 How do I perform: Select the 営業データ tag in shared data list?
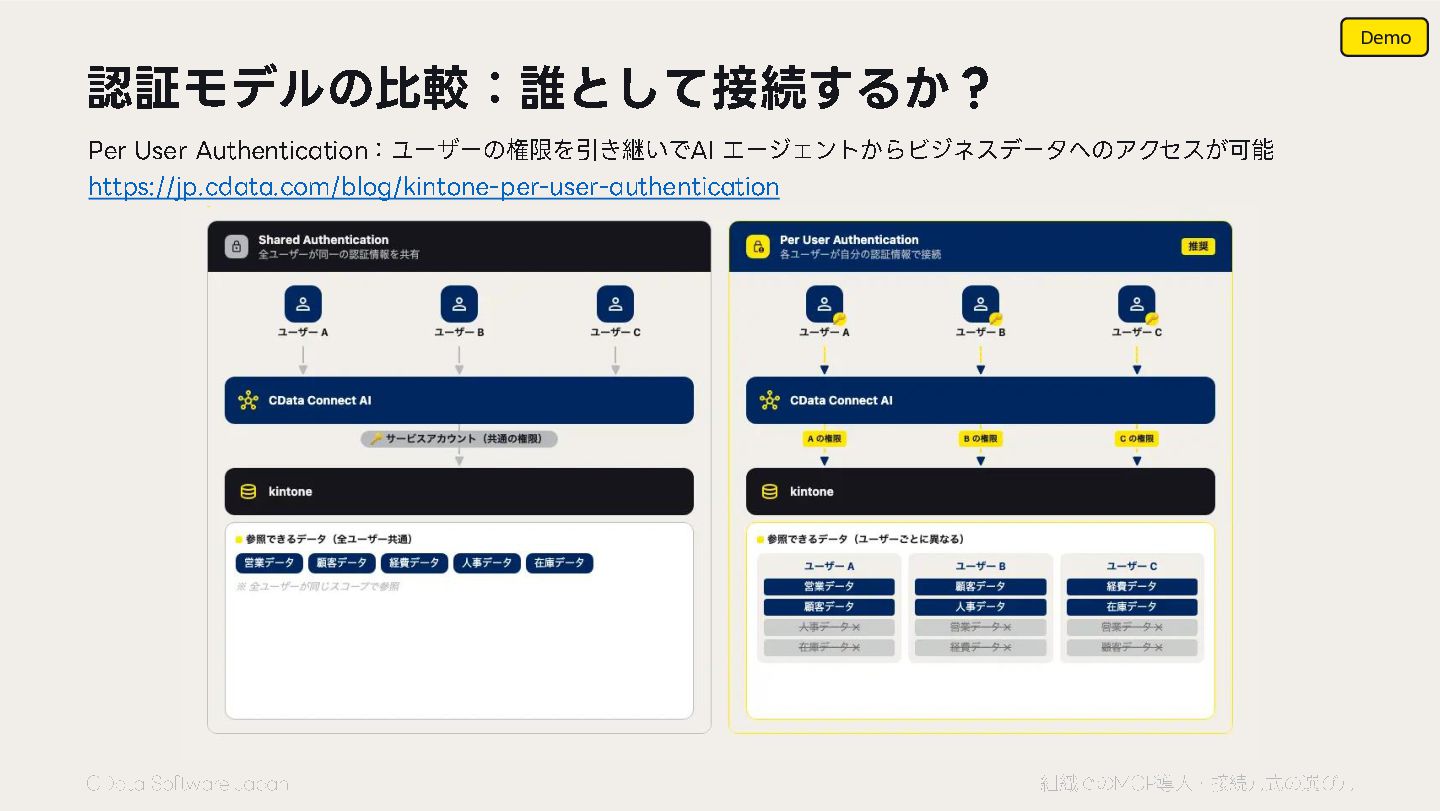270,563
